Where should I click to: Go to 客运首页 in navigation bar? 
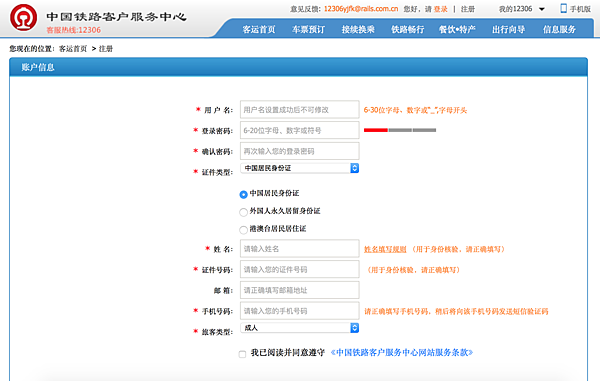(x=259, y=29)
